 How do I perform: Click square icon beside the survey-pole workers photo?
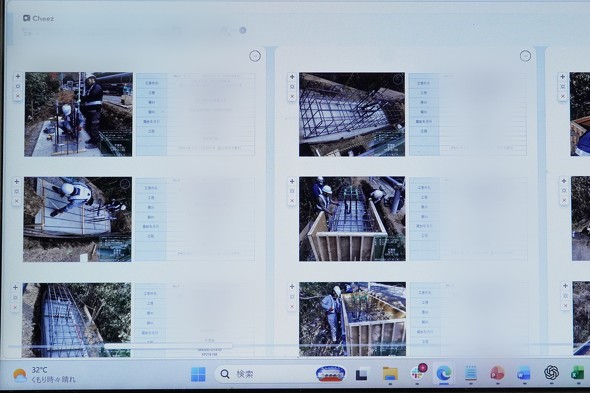18,87
